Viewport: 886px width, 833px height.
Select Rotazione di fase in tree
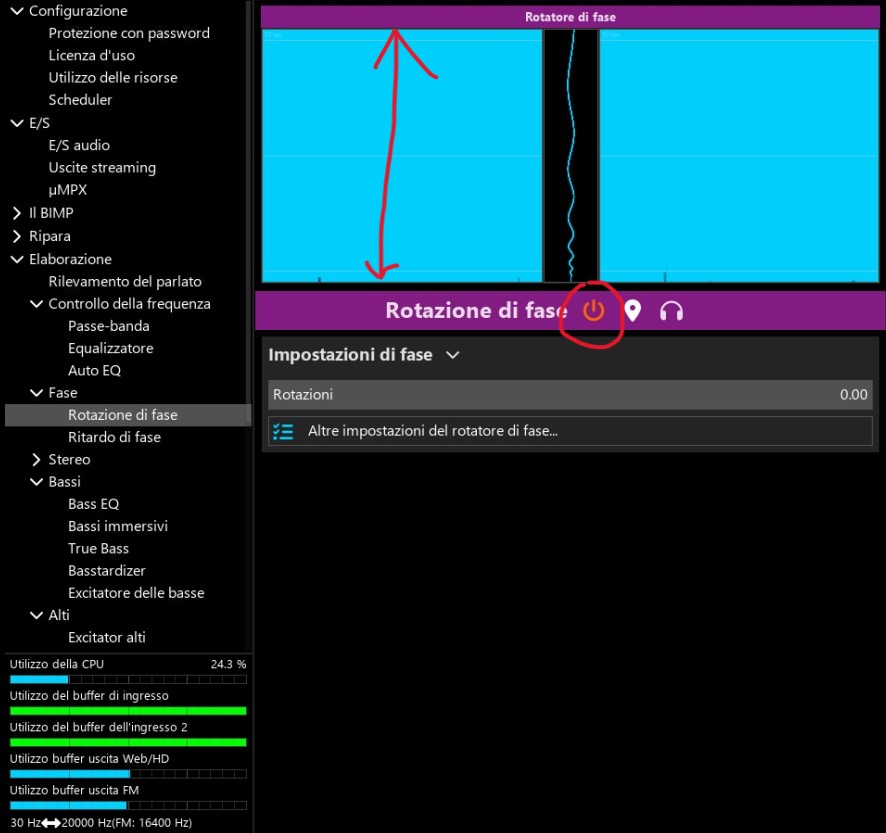pos(123,415)
